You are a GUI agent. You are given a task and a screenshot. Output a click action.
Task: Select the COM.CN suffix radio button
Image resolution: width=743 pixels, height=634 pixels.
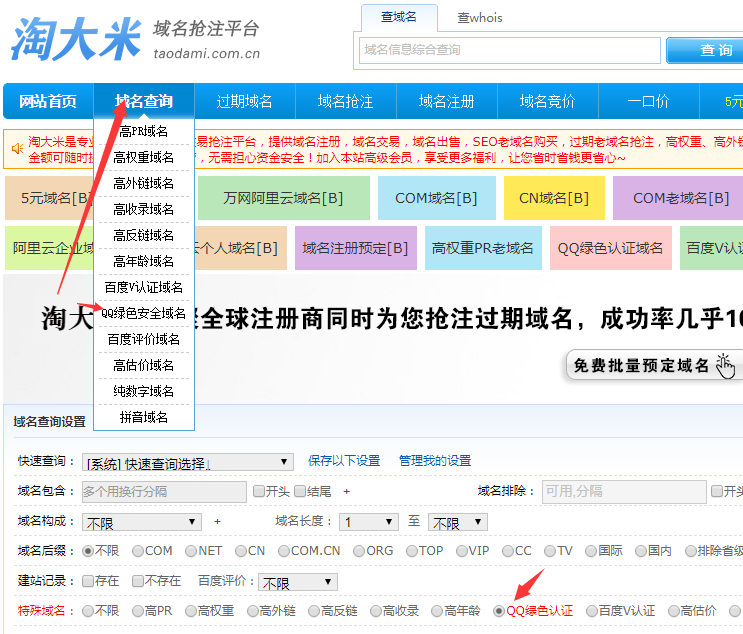(x=284, y=552)
